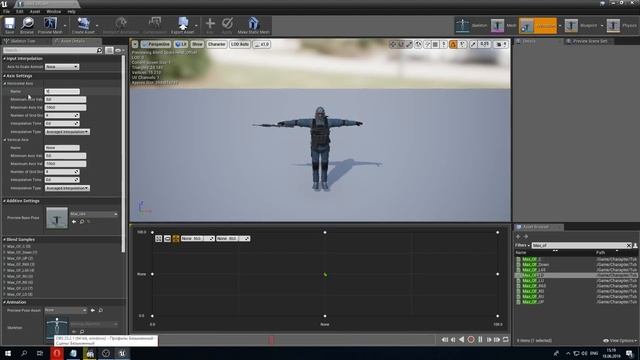Switch to Skeleton Tree tab

coord(23,41)
